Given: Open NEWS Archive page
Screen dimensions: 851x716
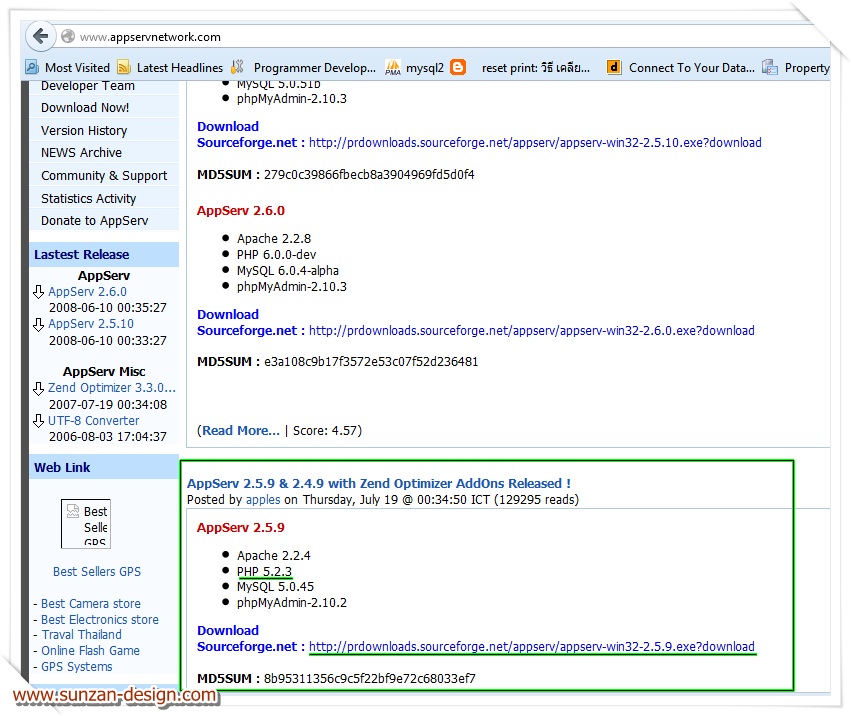Looking at the screenshot, I should click(81, 153).
